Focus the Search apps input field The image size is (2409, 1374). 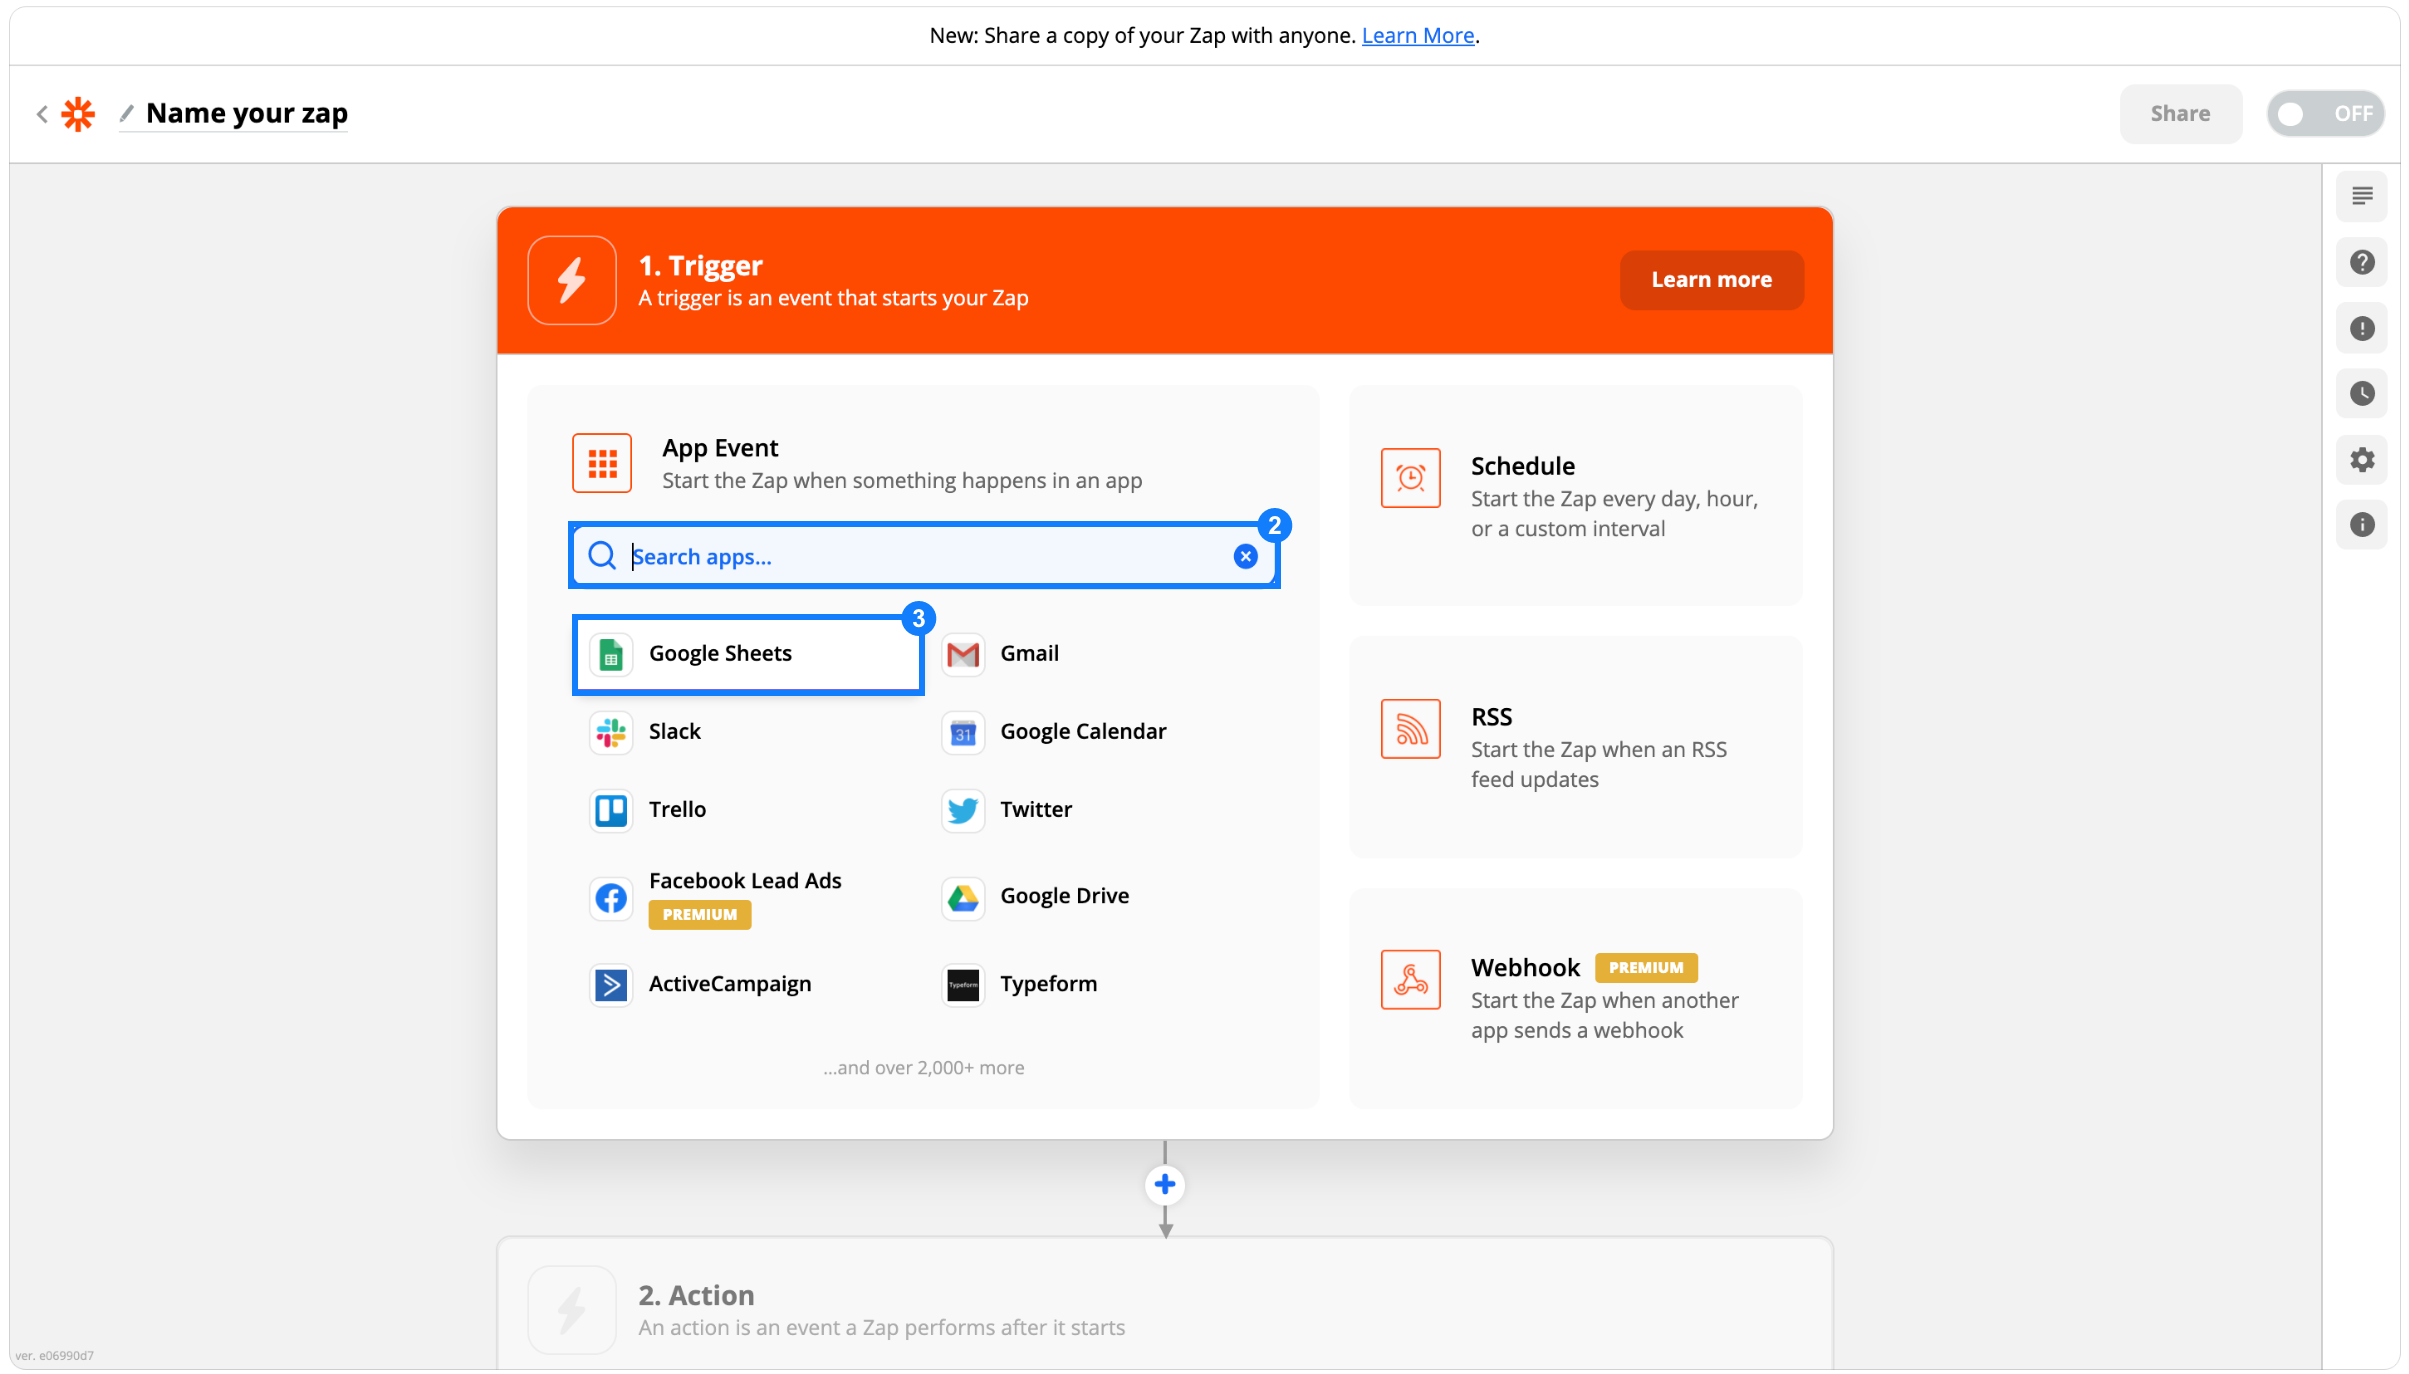tap(925, 556)
